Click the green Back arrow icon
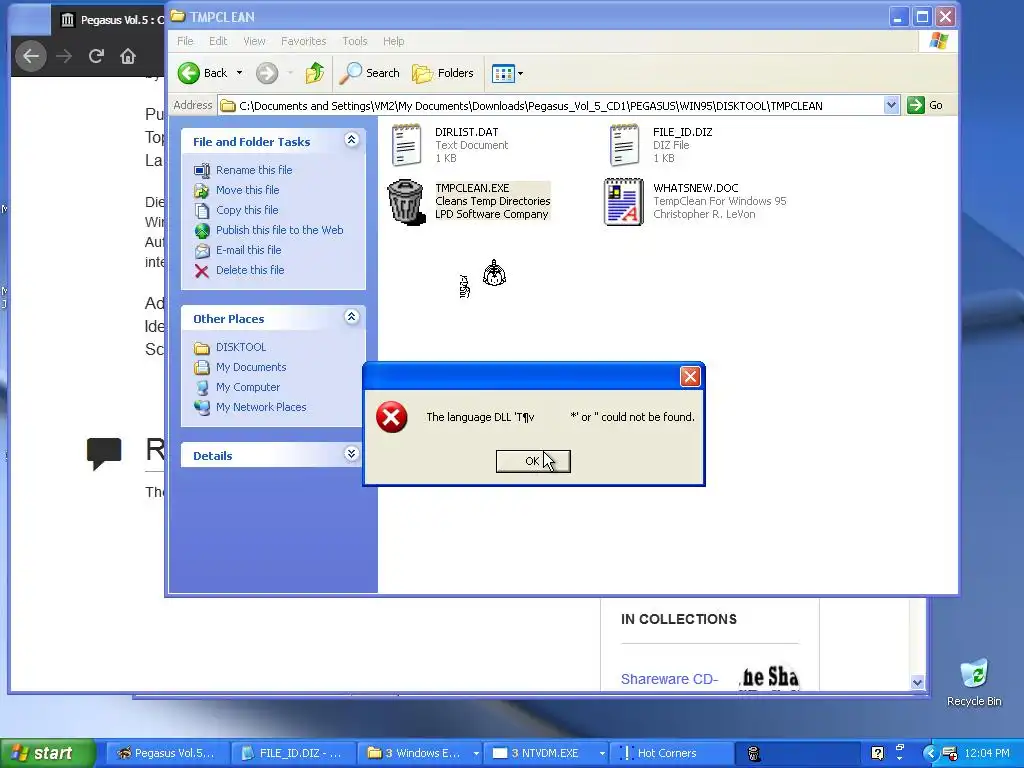 189,73
